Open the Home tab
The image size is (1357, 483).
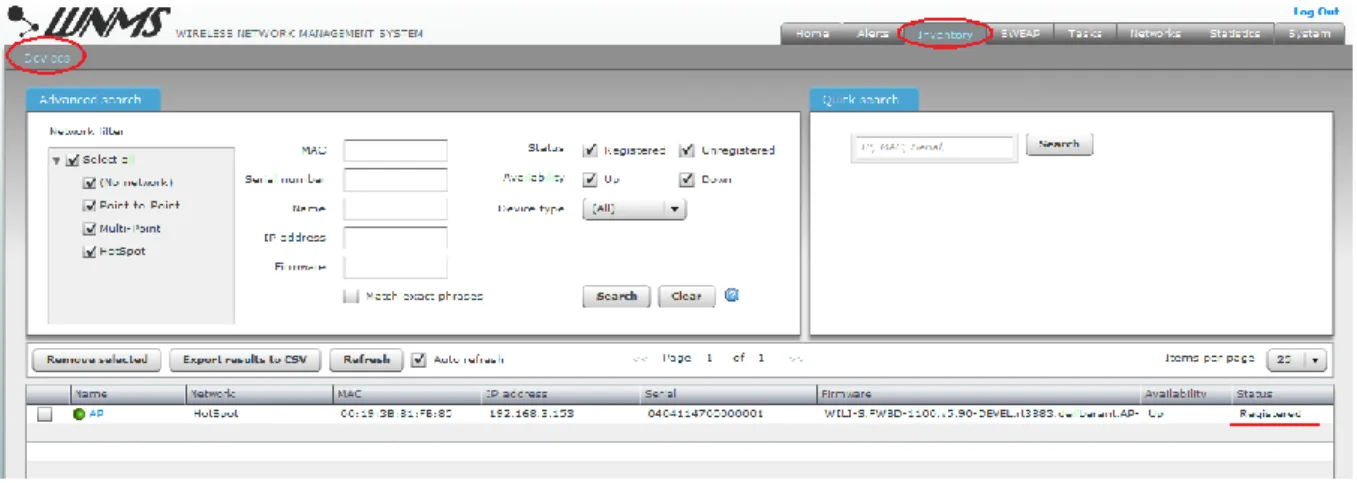coord(811,33)
